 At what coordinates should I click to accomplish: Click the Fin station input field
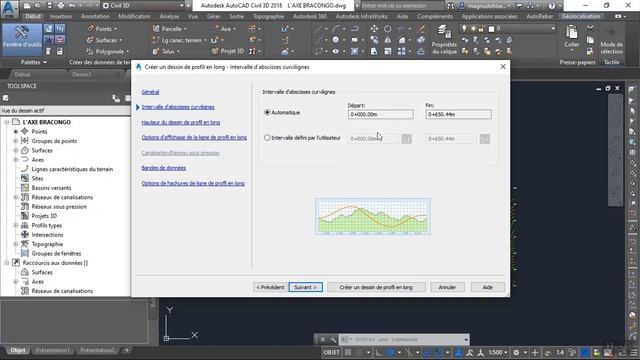pyautogui.click(x=458, y=115)
